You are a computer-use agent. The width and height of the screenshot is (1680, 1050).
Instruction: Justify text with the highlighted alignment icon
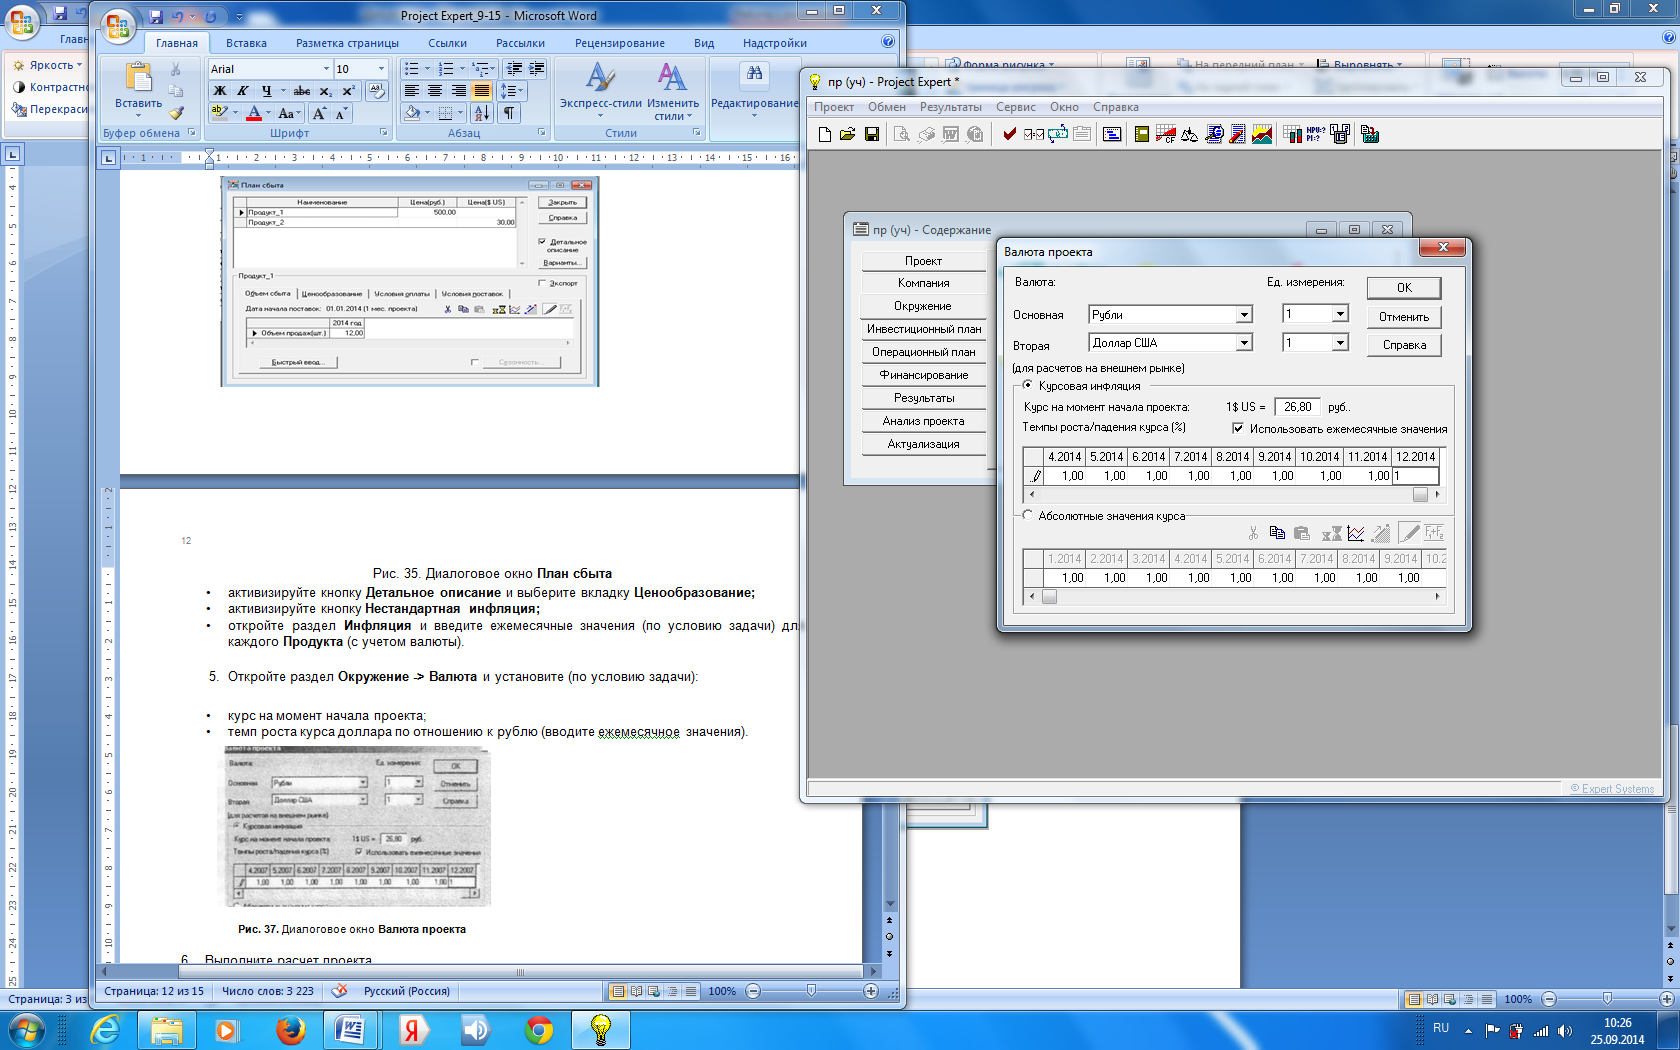pos(482,91)
